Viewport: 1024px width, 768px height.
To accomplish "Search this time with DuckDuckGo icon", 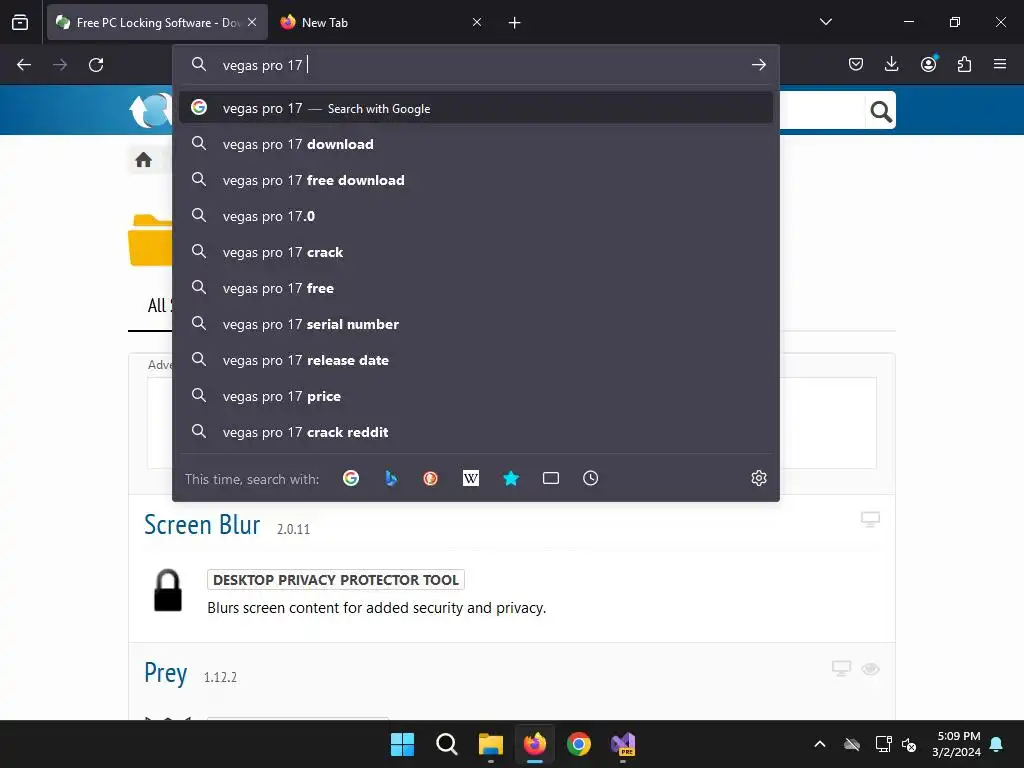I will 430,478.
